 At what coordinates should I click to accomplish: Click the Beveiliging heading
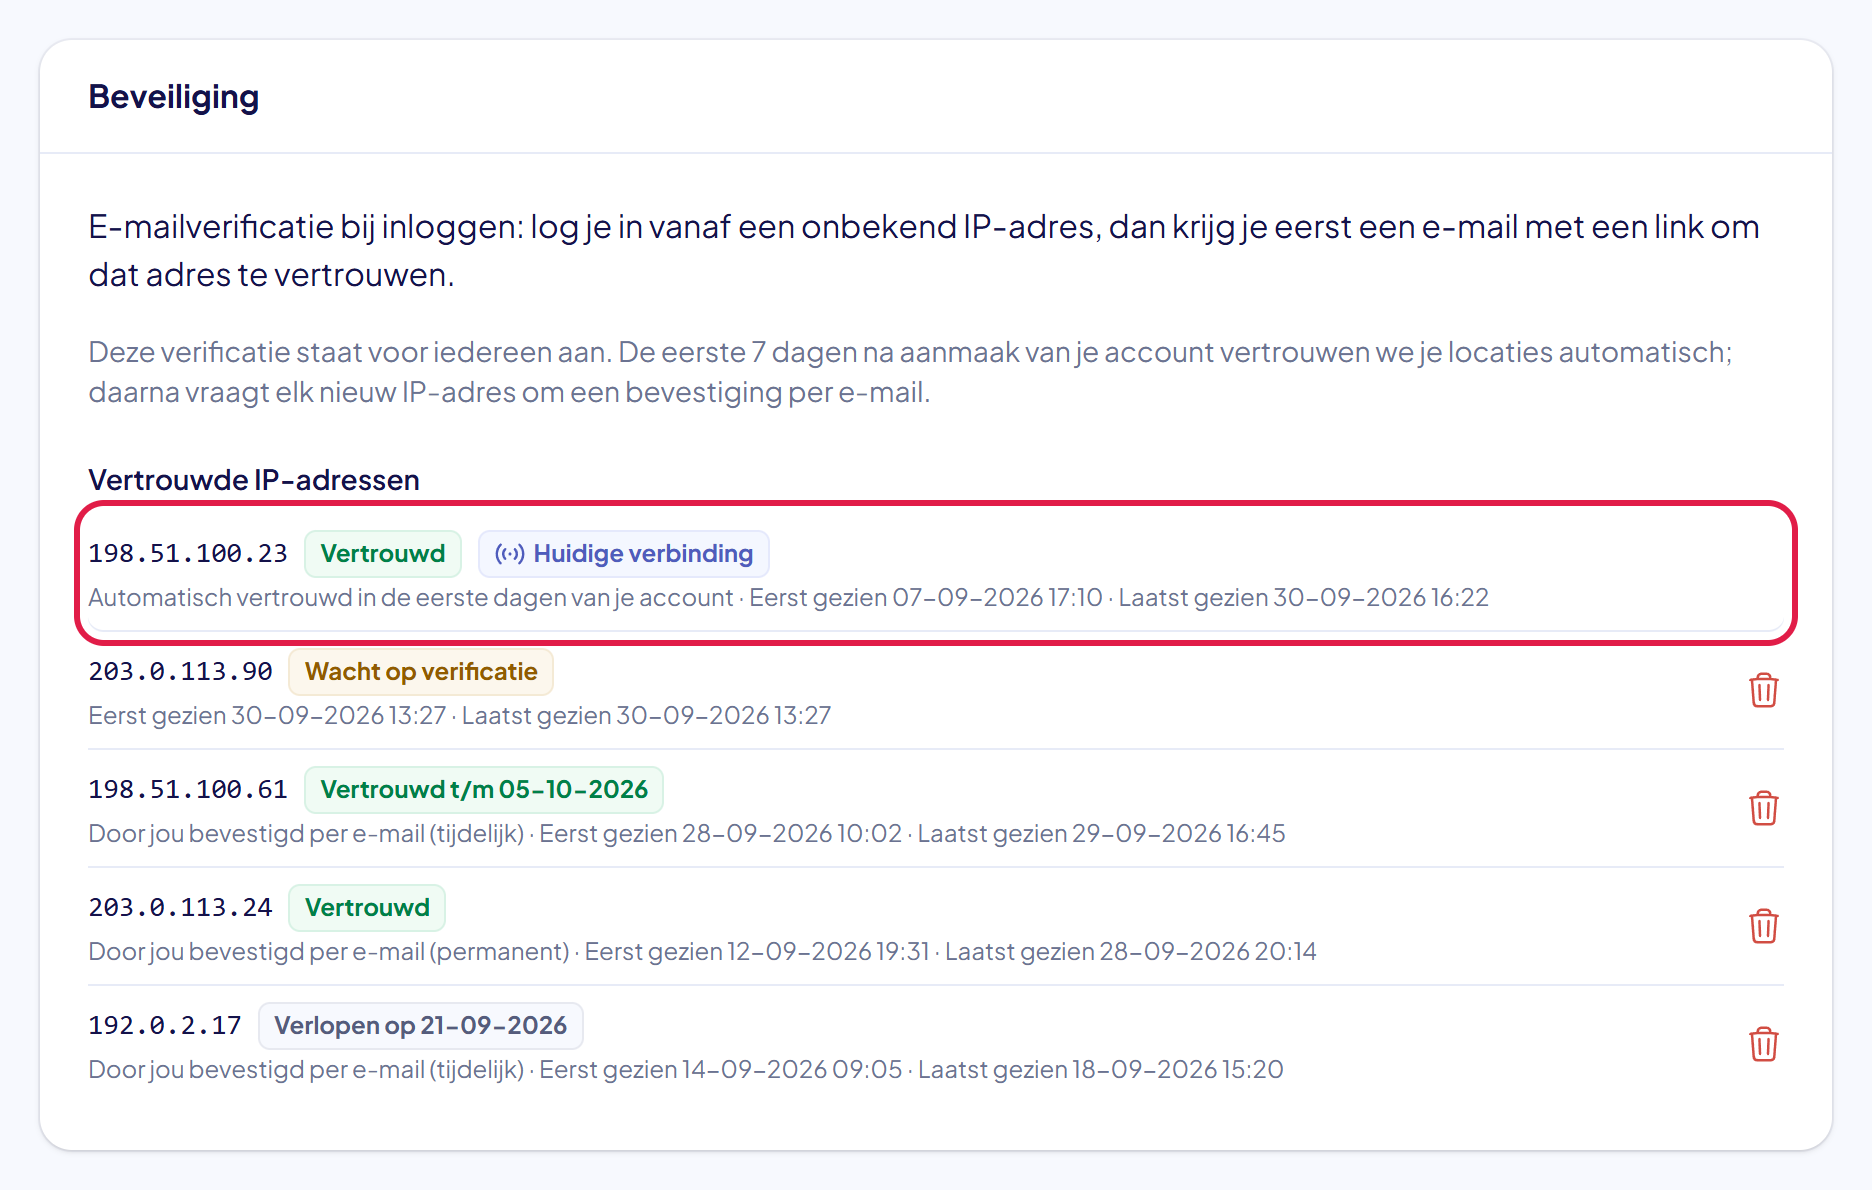[x=174, y=97]
